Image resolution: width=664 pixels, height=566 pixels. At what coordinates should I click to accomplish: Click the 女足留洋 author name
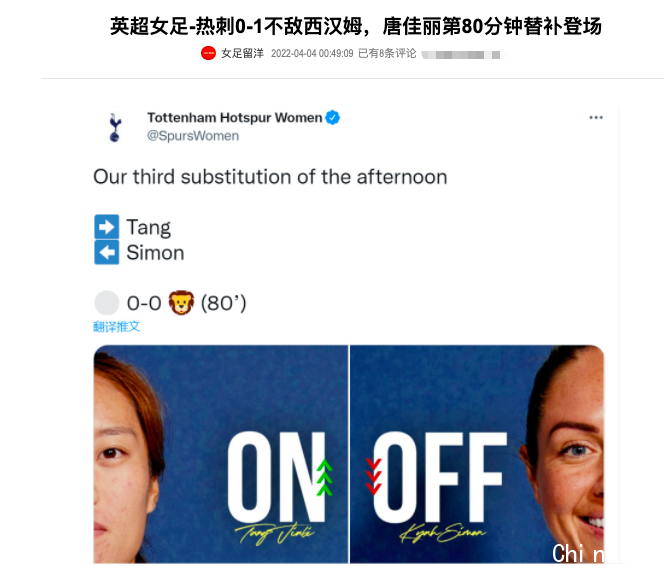(x=242, y=53)
